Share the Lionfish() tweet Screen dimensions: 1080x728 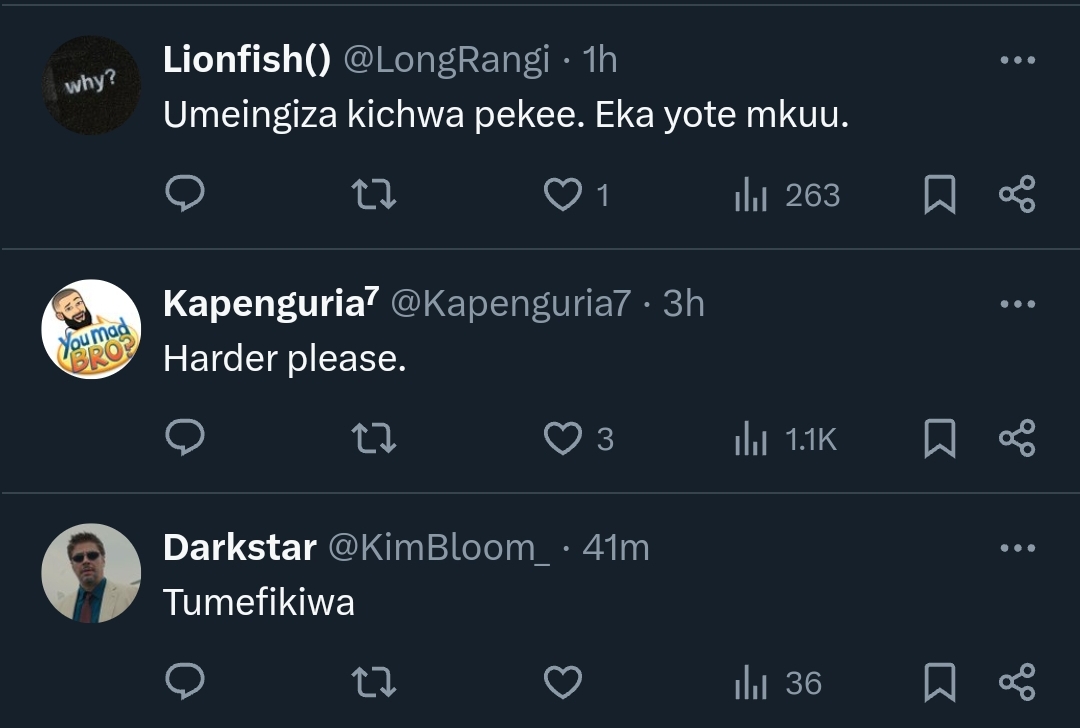click(1017, 195)
